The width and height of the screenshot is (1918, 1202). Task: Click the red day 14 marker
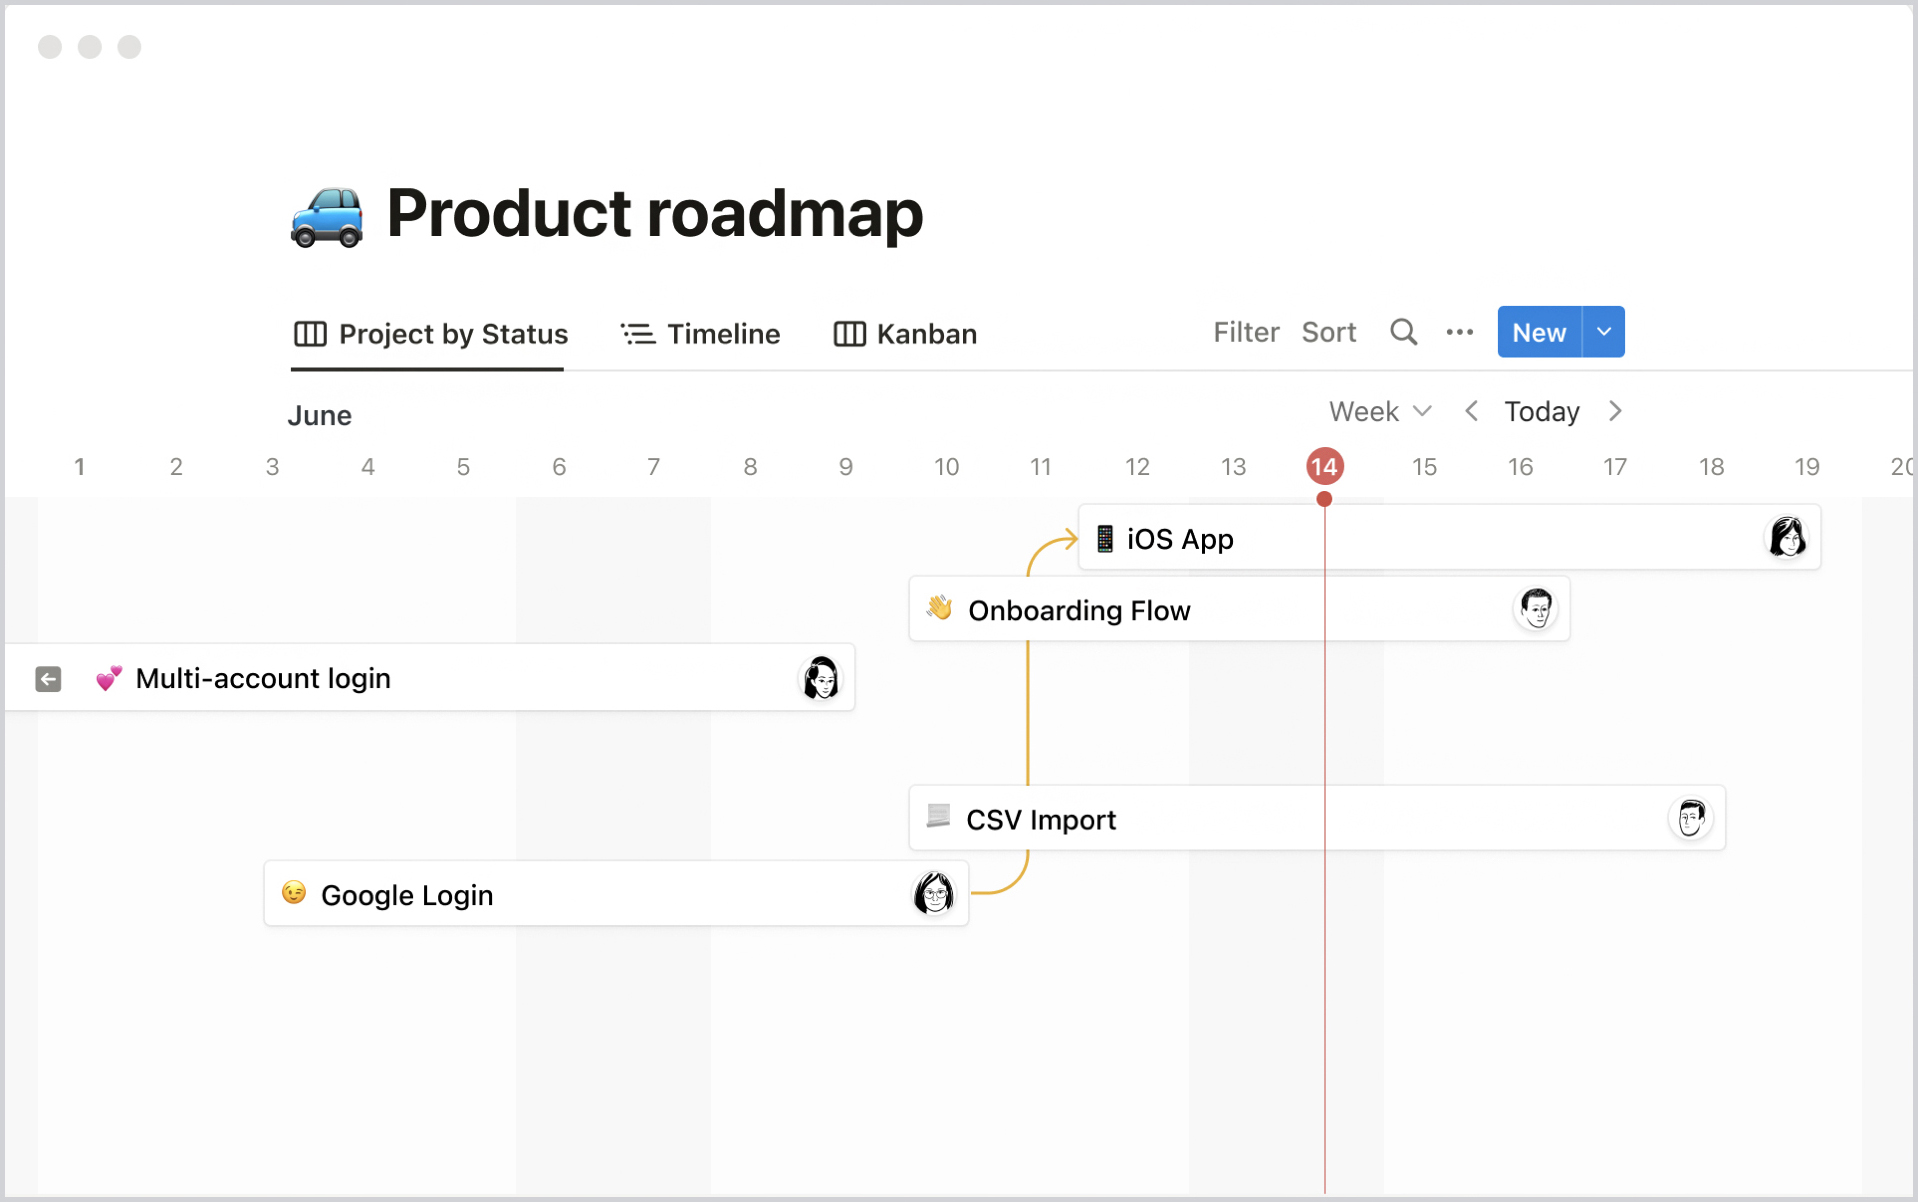coord(1324,466)
